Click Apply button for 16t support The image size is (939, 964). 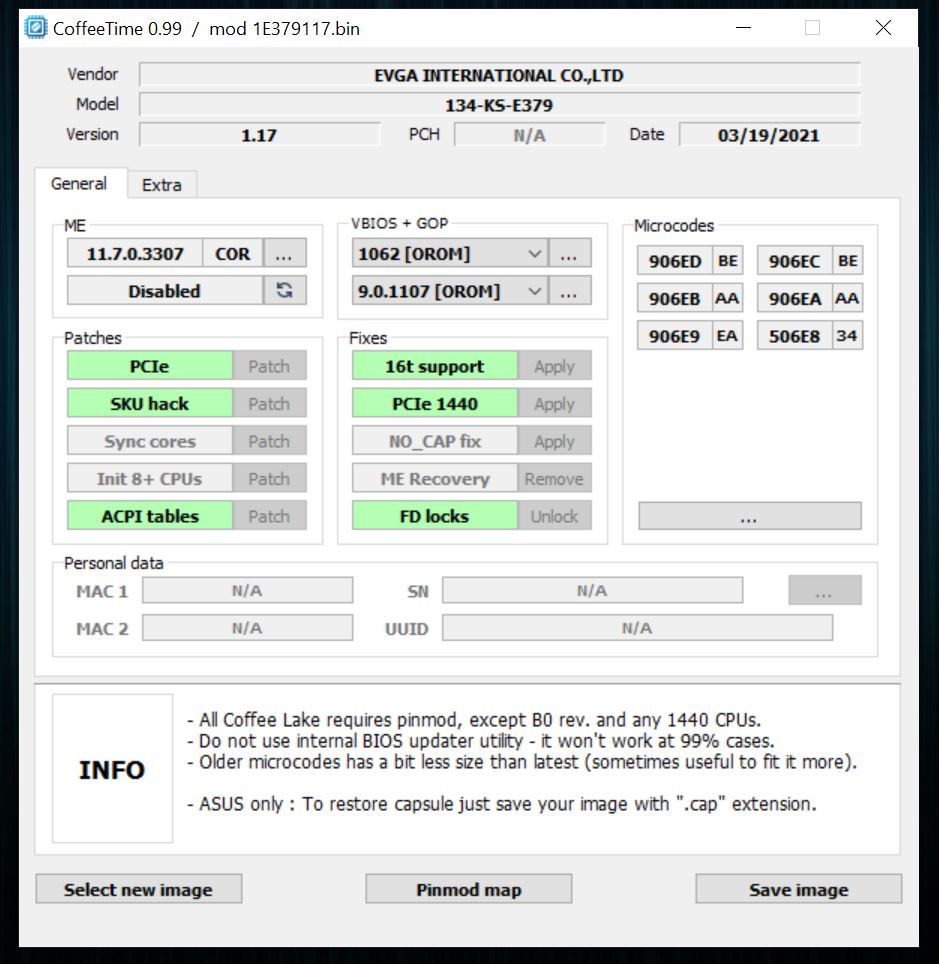click(554, 366)
